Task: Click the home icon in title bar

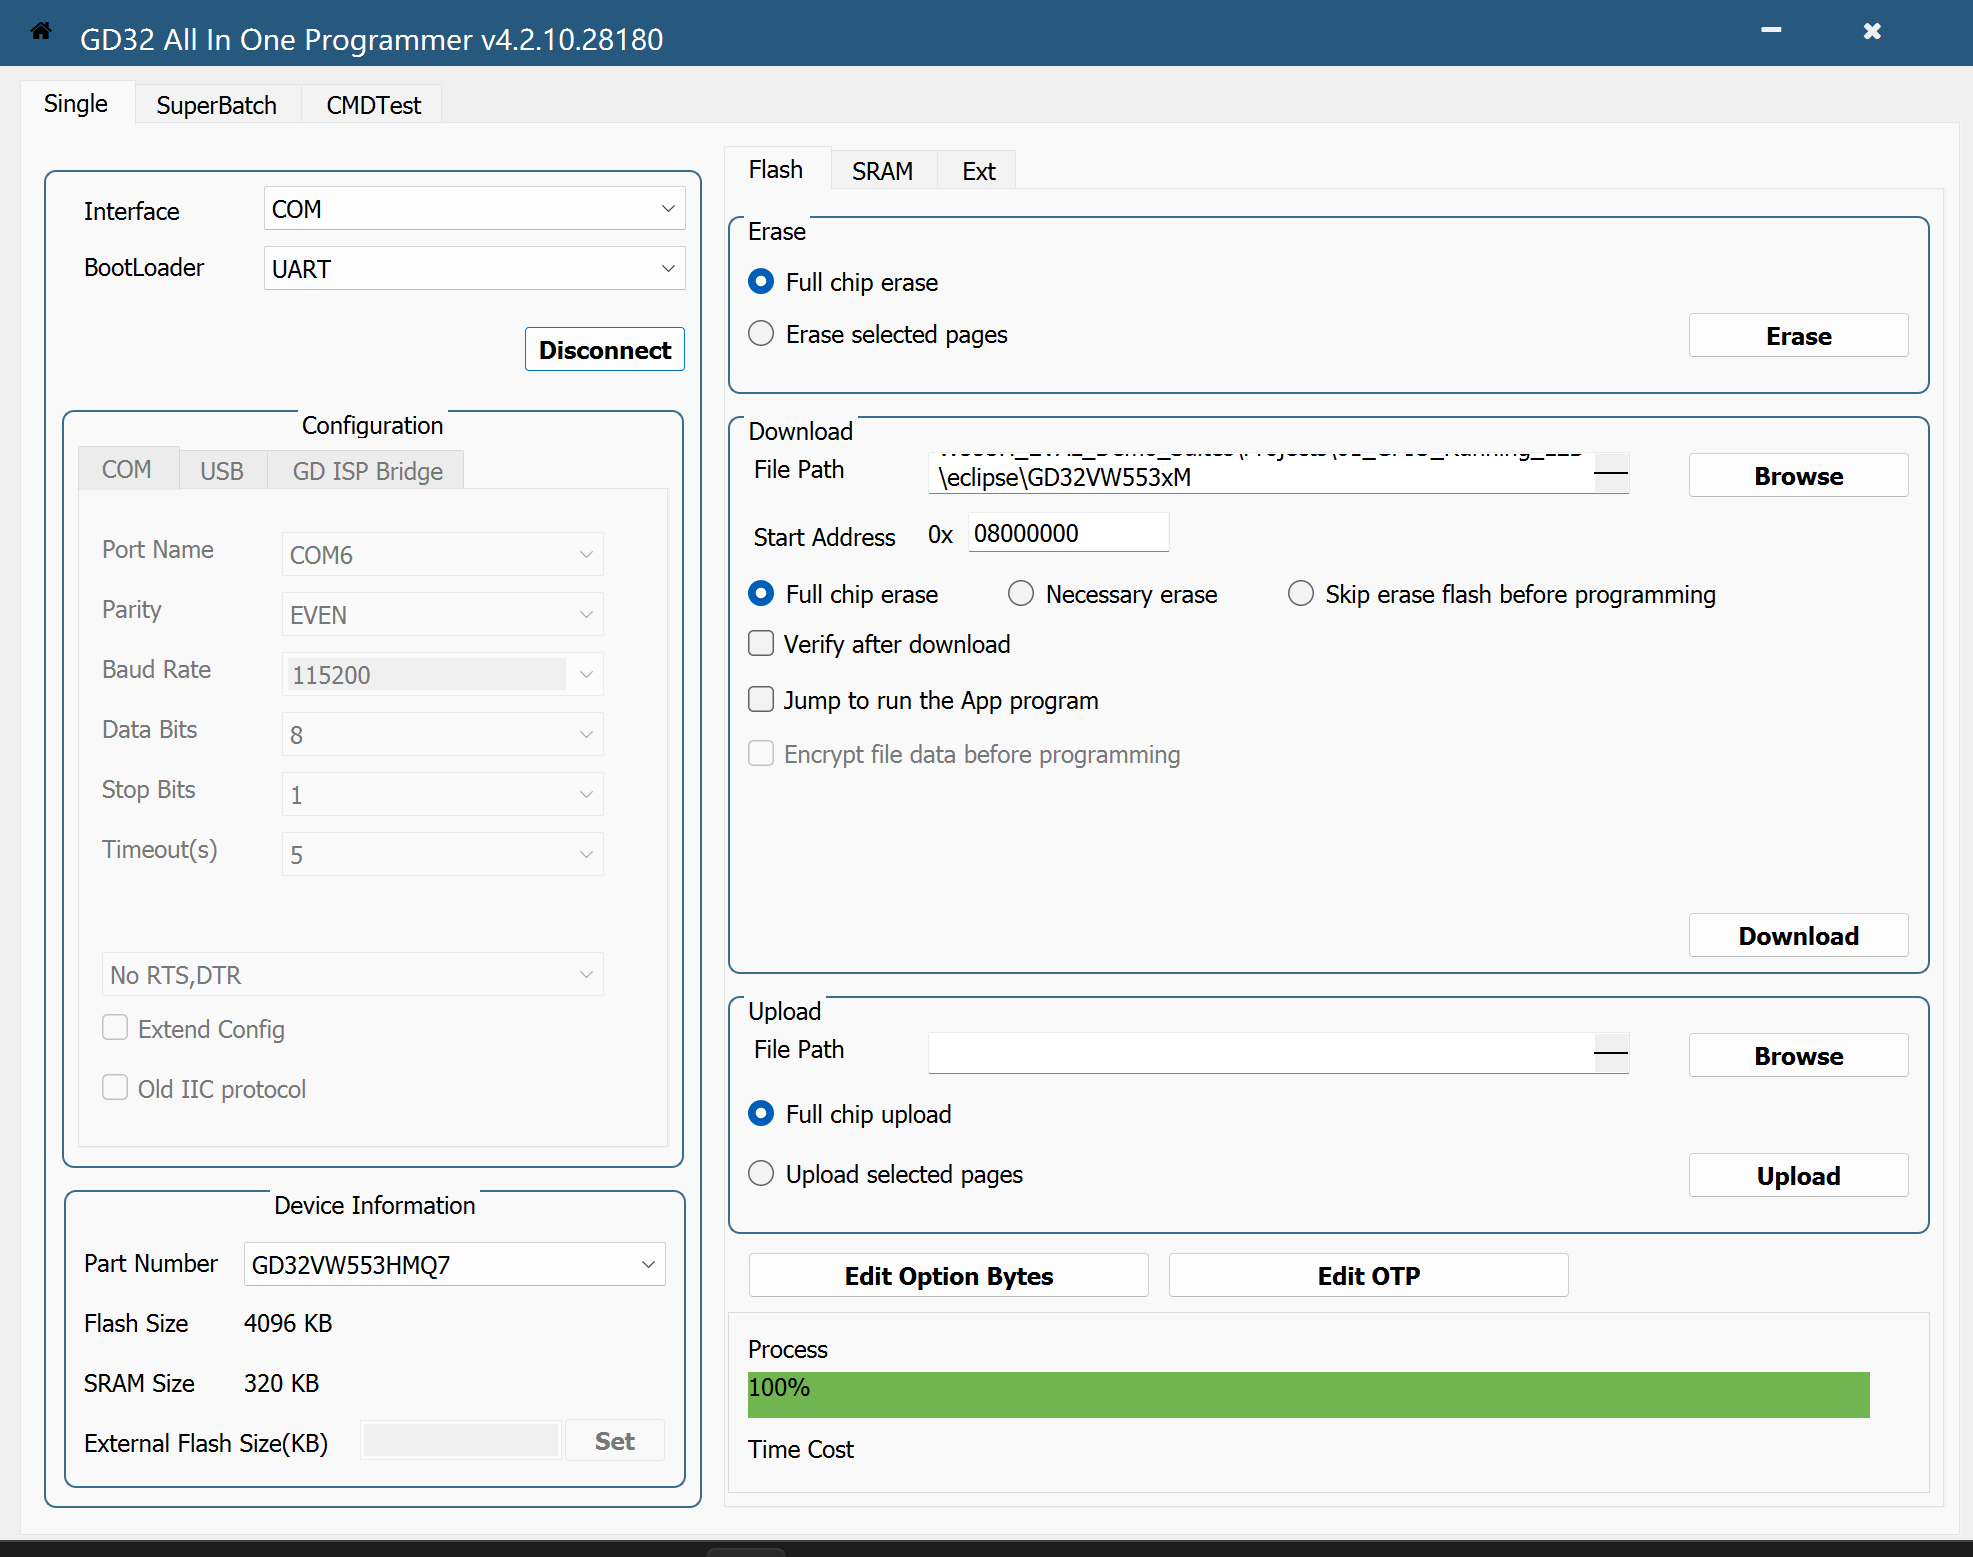Action: click(41, 31)
